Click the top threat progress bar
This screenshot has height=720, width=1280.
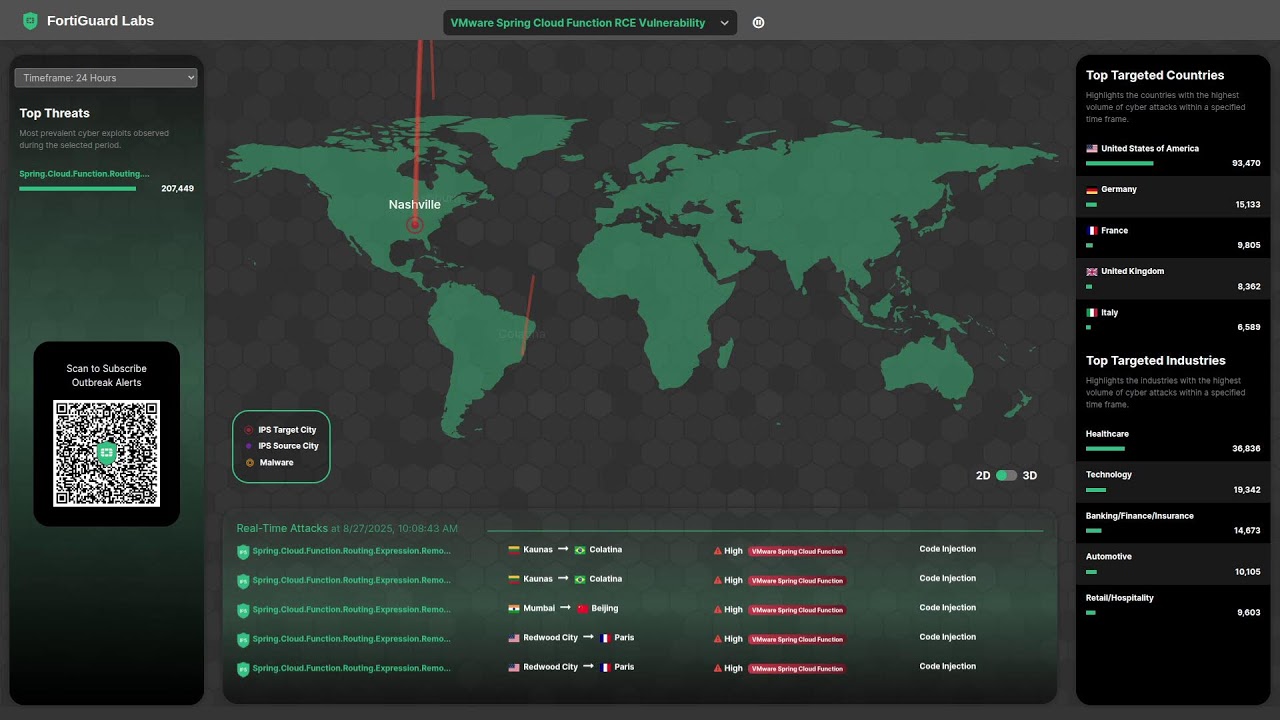coord(77,188)
